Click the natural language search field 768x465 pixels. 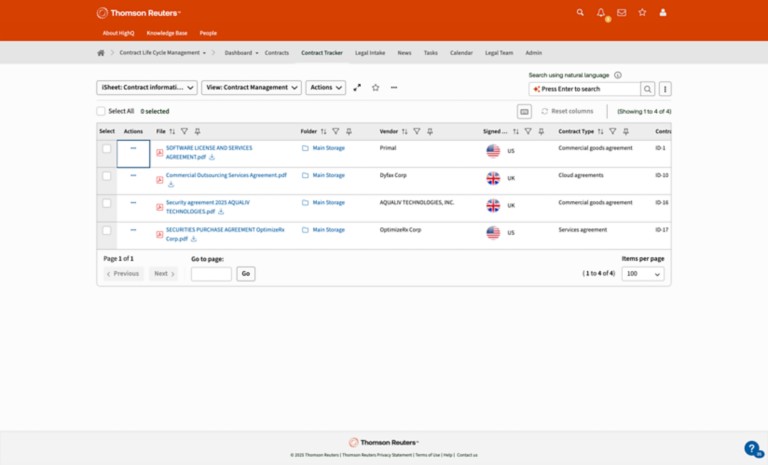(x=585, y=89)
